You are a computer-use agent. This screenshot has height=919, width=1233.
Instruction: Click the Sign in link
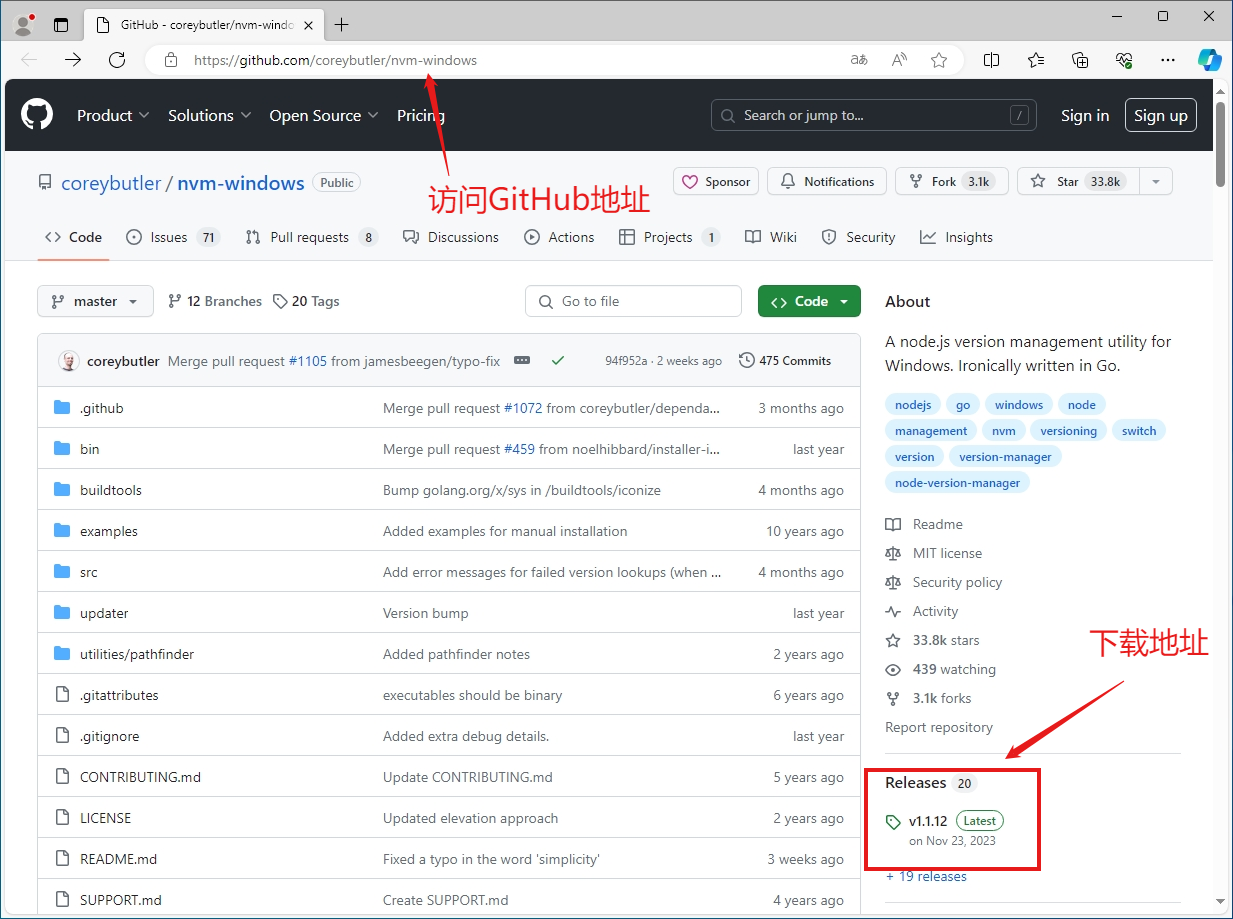(x=1085, y=115)
